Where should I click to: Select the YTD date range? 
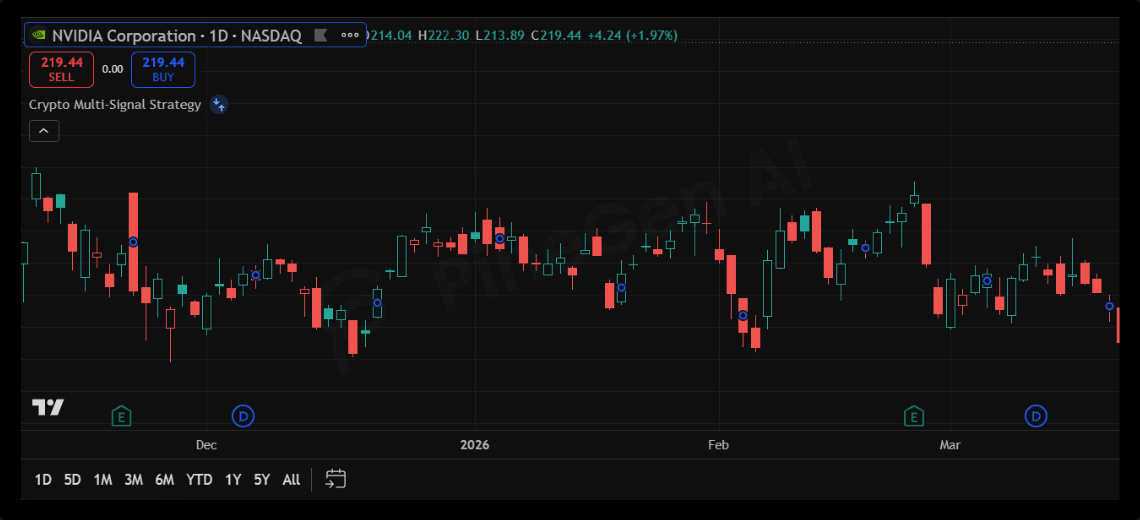pyautogui.click(x=198, y=480)
